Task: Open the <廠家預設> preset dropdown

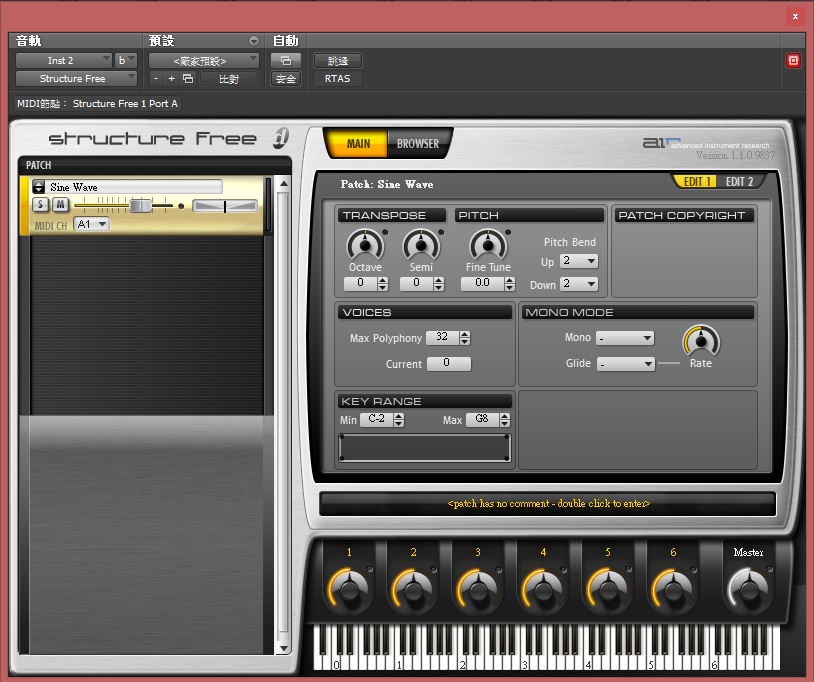Action: 204,61
